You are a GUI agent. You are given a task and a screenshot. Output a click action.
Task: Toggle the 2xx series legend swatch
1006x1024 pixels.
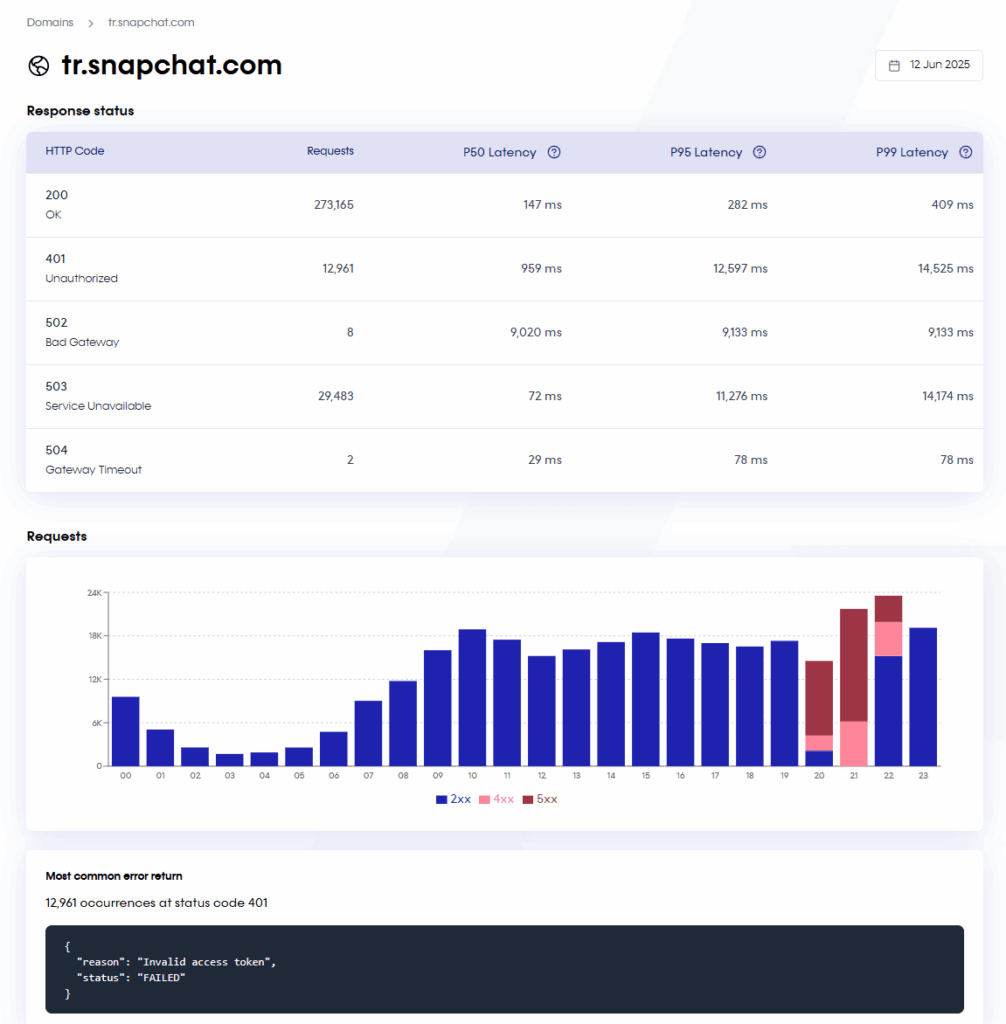442,799
